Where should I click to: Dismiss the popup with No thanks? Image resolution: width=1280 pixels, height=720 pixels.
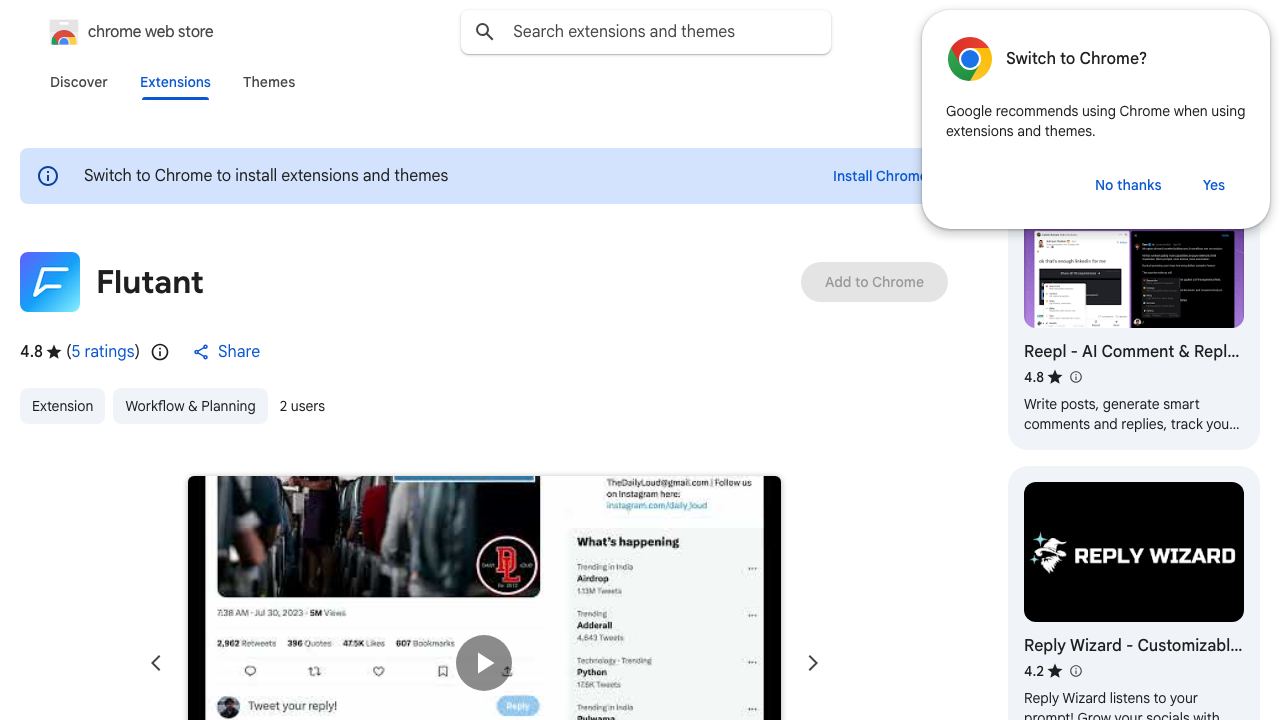(1128, 185)
